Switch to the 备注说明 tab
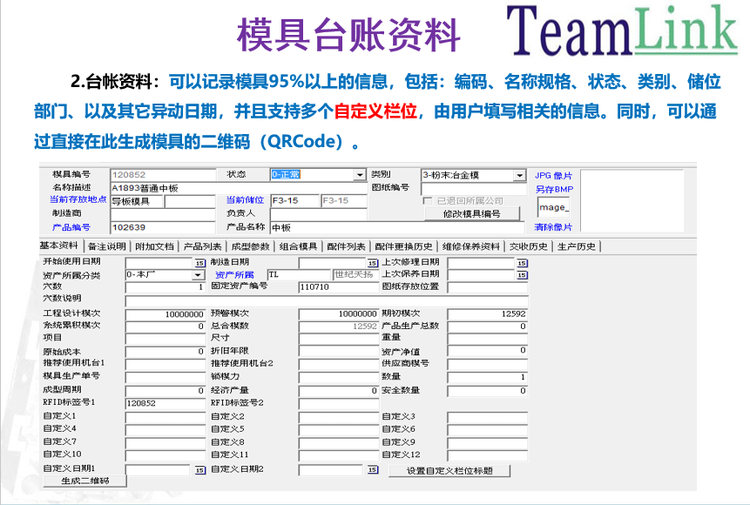This screenshot has height=505, width=750. (x=107, y=246)
